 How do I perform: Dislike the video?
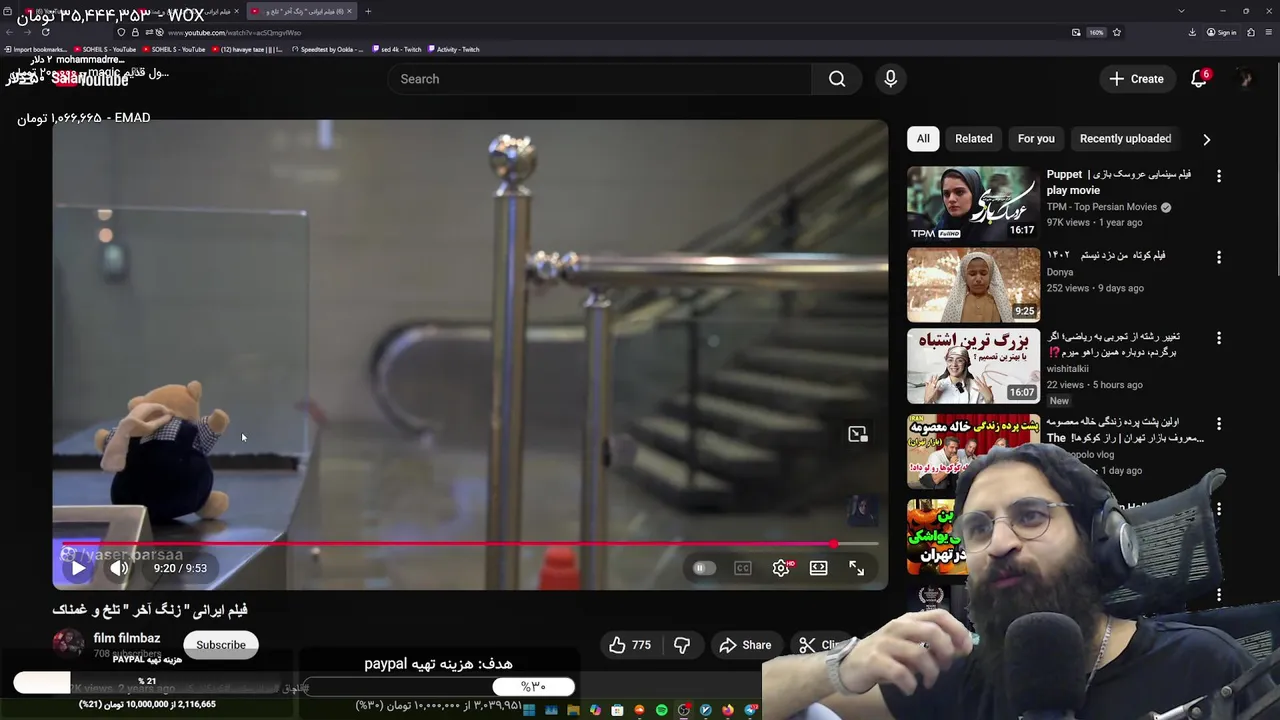(681, 645)
